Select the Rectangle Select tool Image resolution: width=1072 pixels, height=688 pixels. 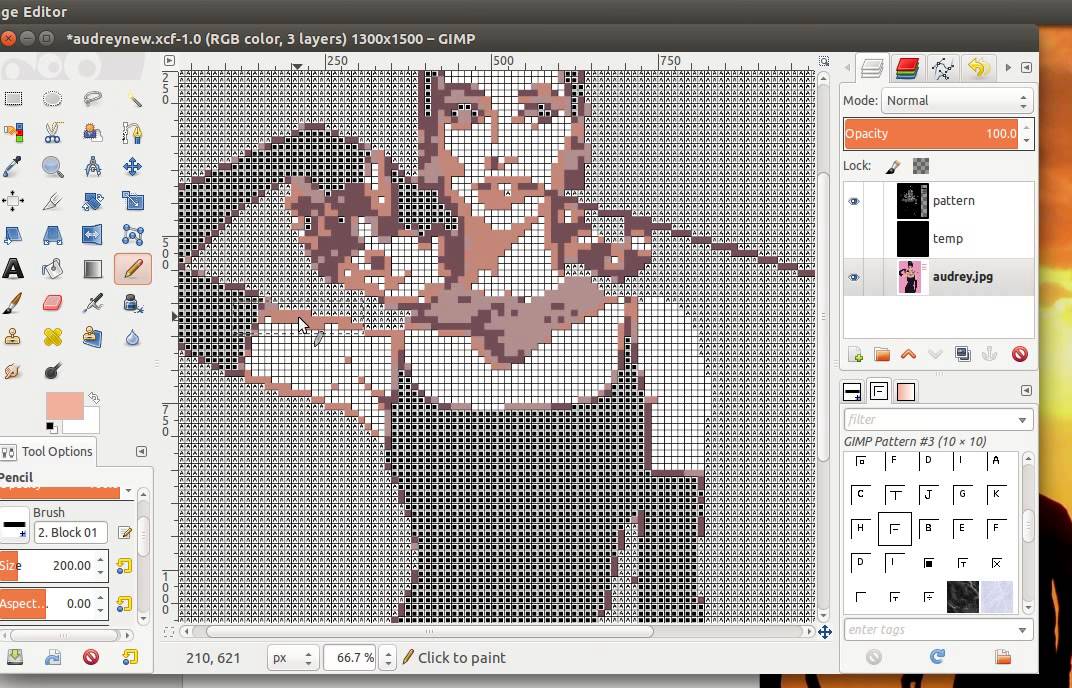[x=13, y=99]
